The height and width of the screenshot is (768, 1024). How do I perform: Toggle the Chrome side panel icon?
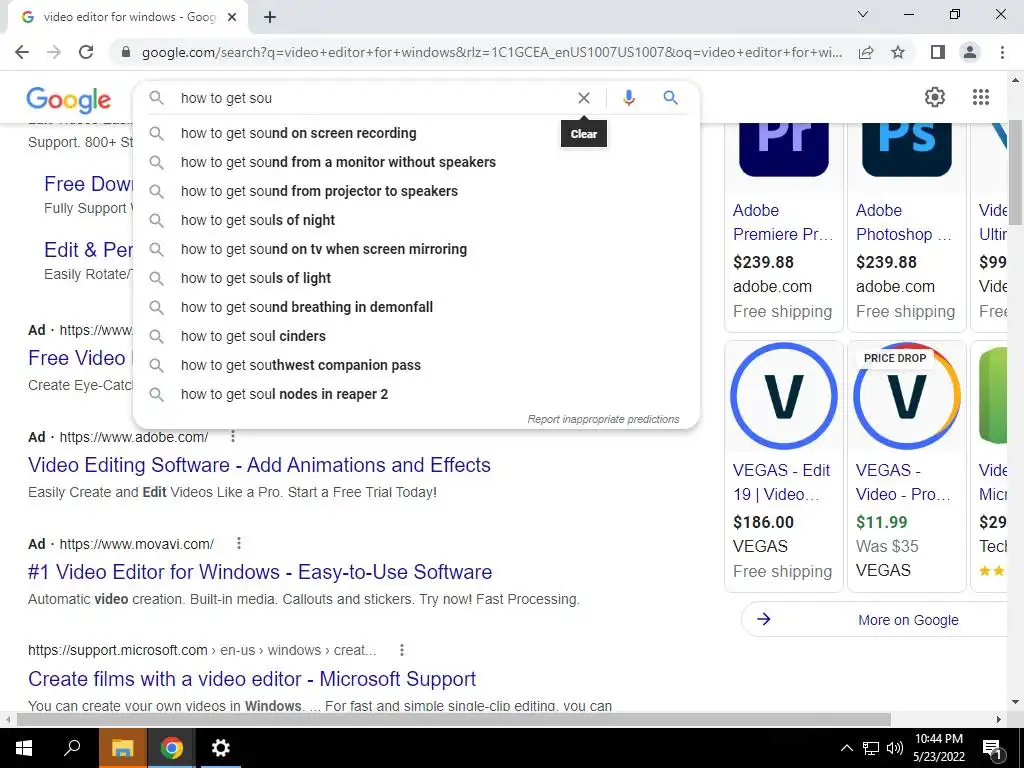pyautogui.click(x=938, y=52)
